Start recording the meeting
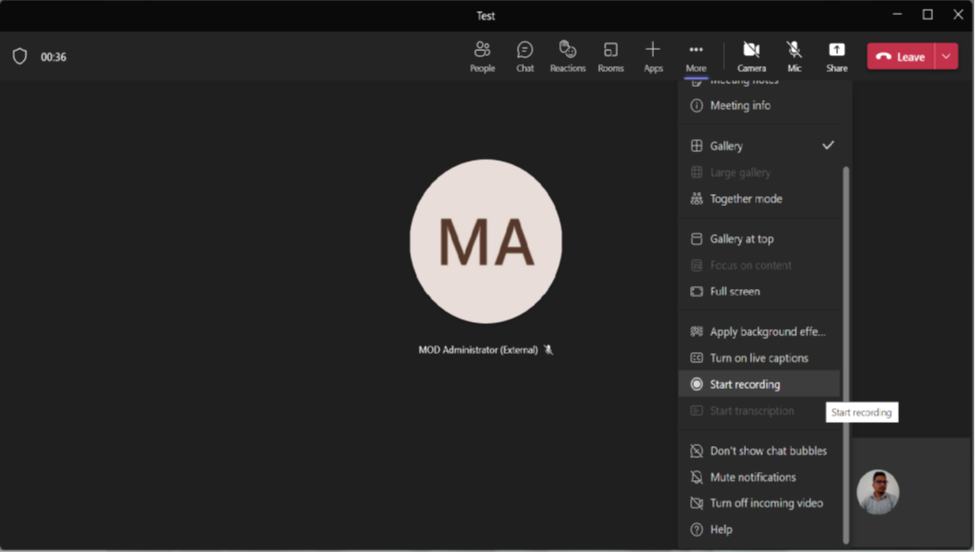This screenshot has height=553, width=975. (759, 384)
